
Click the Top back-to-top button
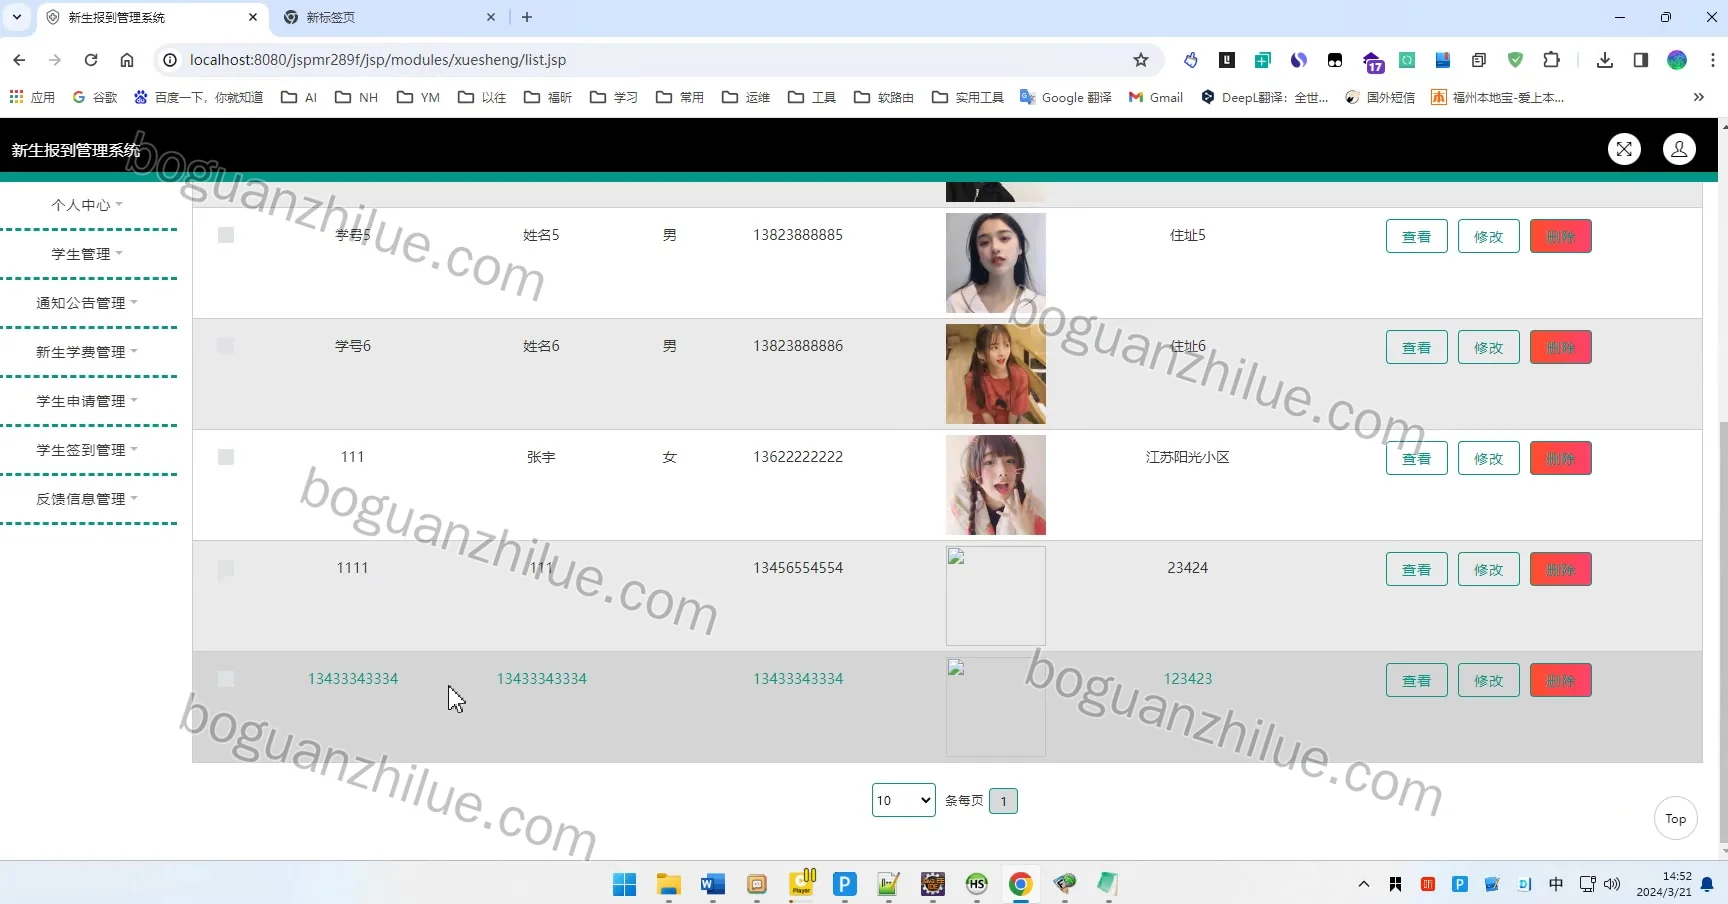pyautogui.click(x=1676, y=819)
